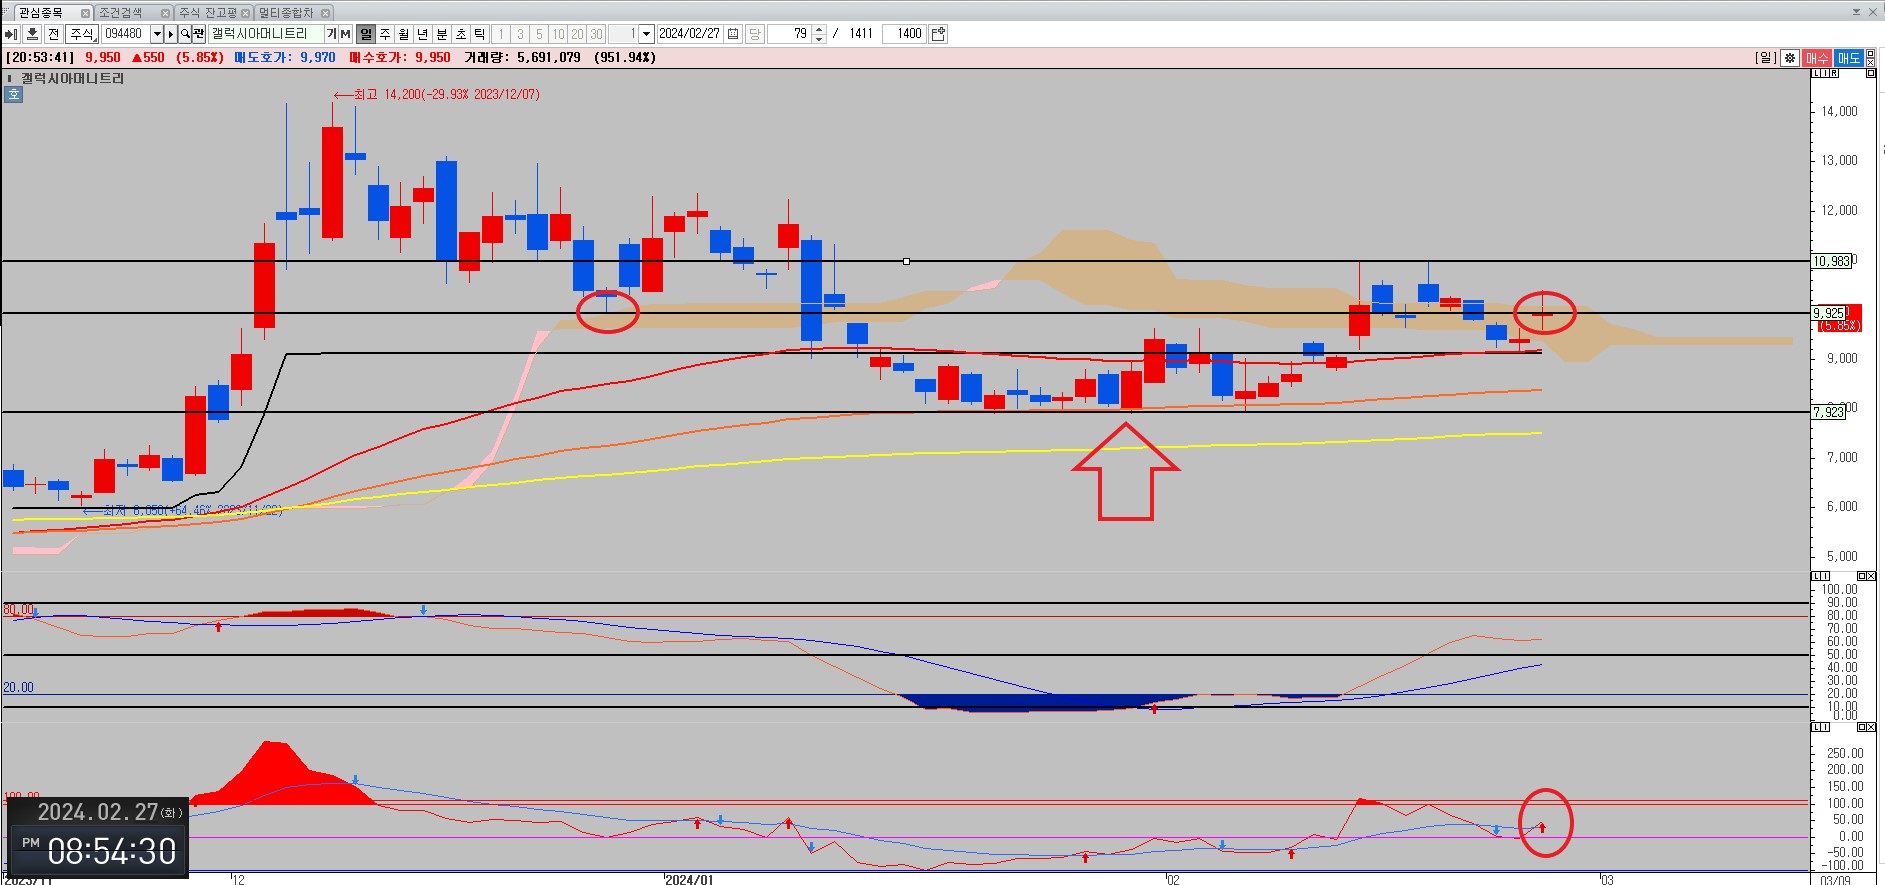Expand the interval value dropdown arrow
Screen dimensions: 1885x885
pyautogui.click(x=646, y=34)
